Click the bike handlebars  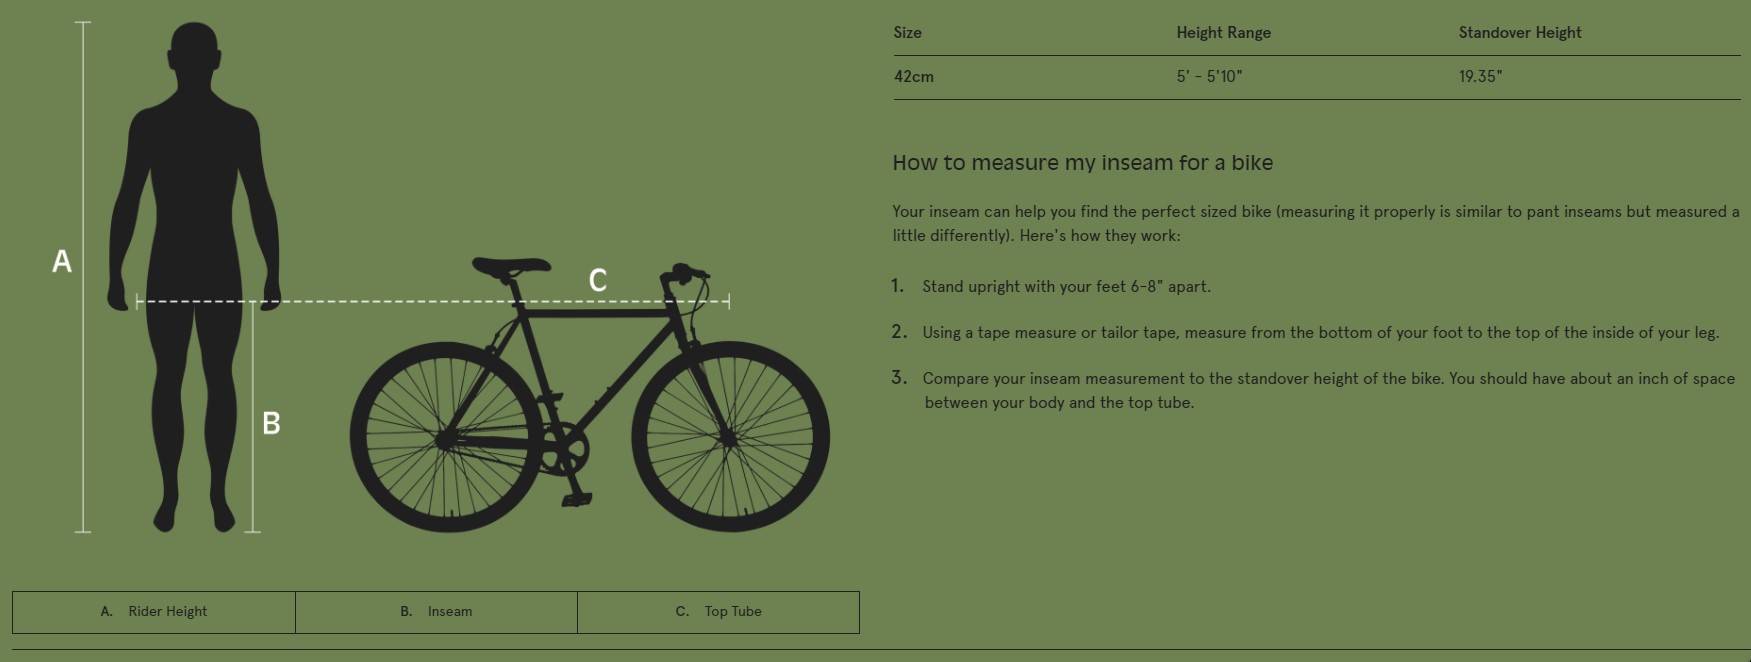[x=684, y=272]
